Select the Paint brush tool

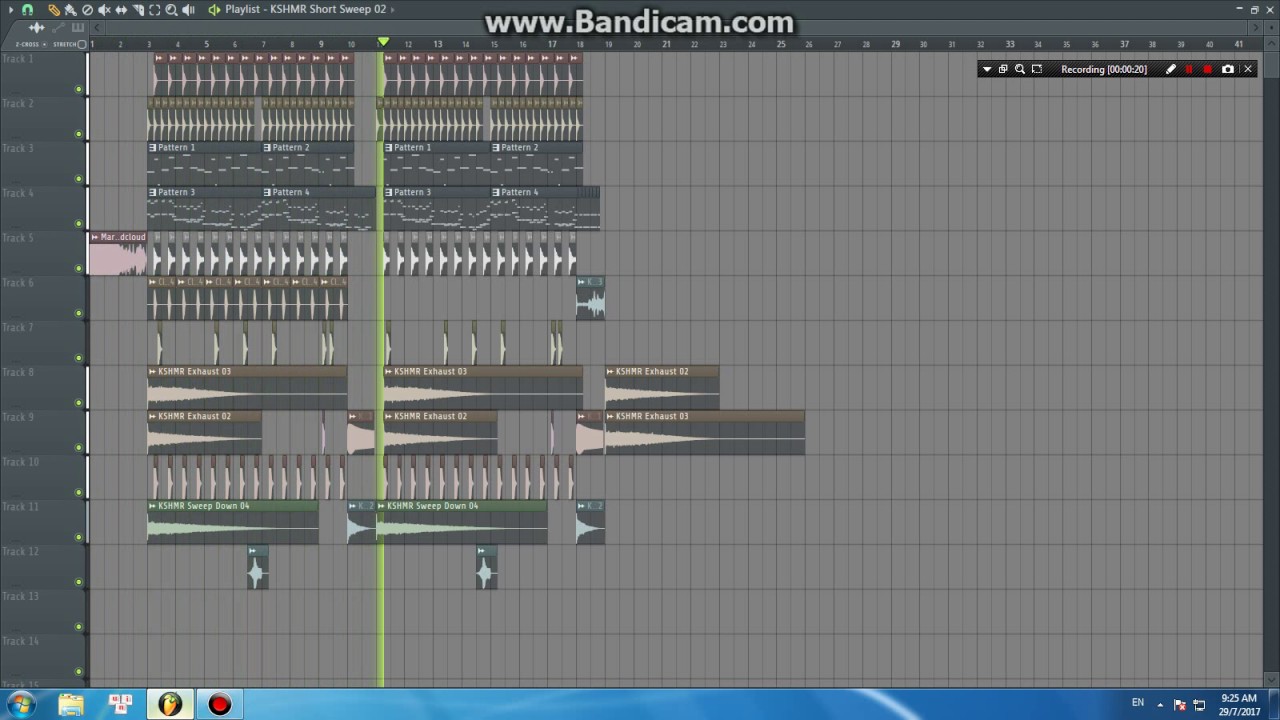(x=70, y=10)
